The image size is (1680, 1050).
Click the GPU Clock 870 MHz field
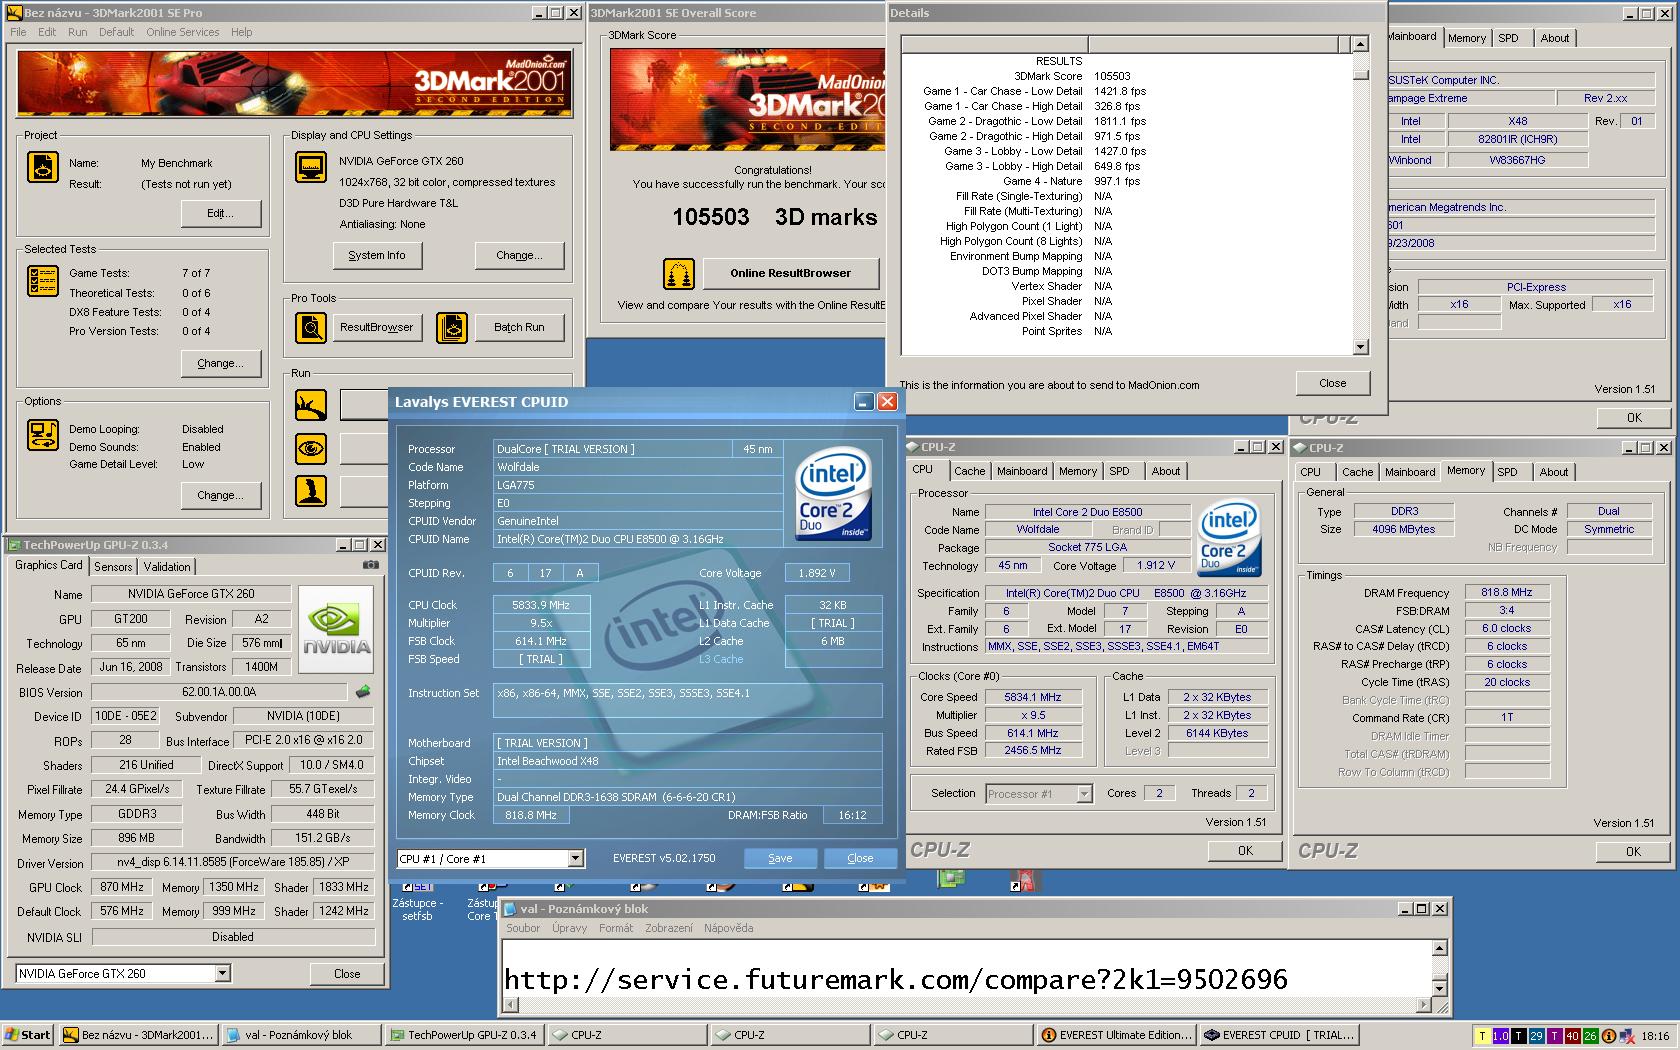tap(122, 887)
